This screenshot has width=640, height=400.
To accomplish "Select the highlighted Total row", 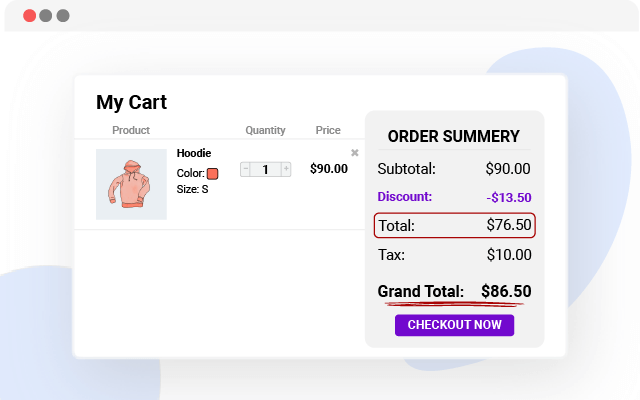I will [x=454, y=226].
